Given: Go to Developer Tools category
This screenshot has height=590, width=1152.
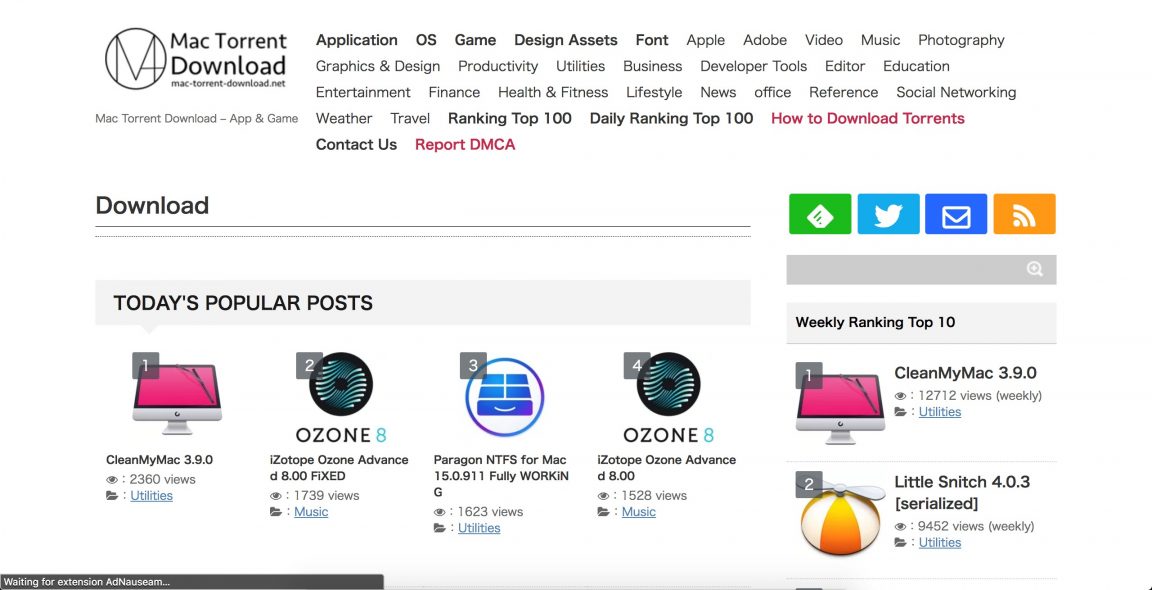Looking at the screenshot, I should (753, 66).
